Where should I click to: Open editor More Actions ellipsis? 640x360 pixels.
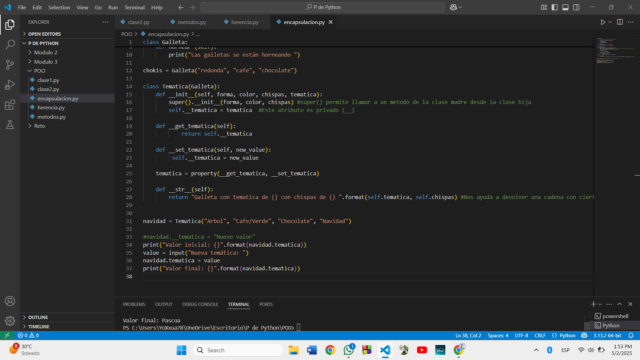630,22
